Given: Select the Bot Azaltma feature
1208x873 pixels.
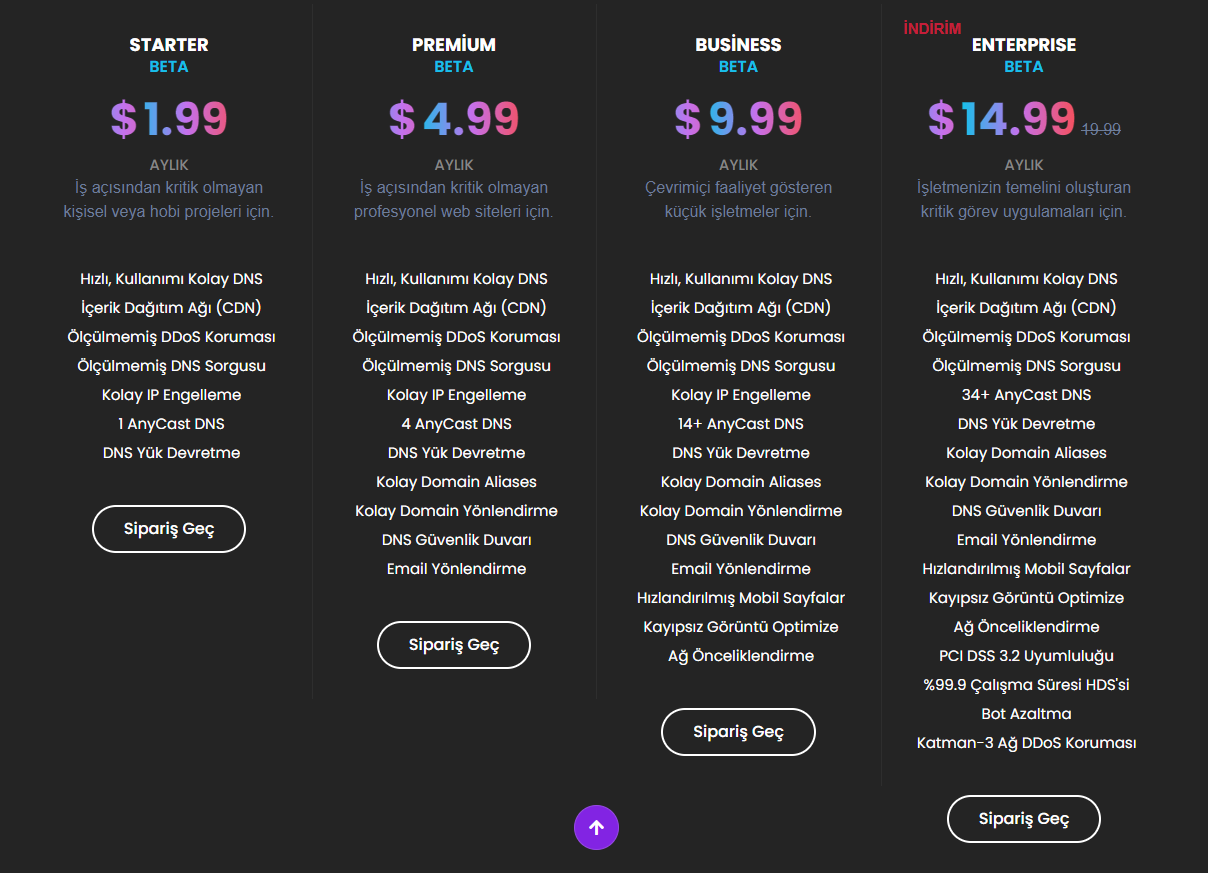Looking at the screenshot, I should point(1026,714).
